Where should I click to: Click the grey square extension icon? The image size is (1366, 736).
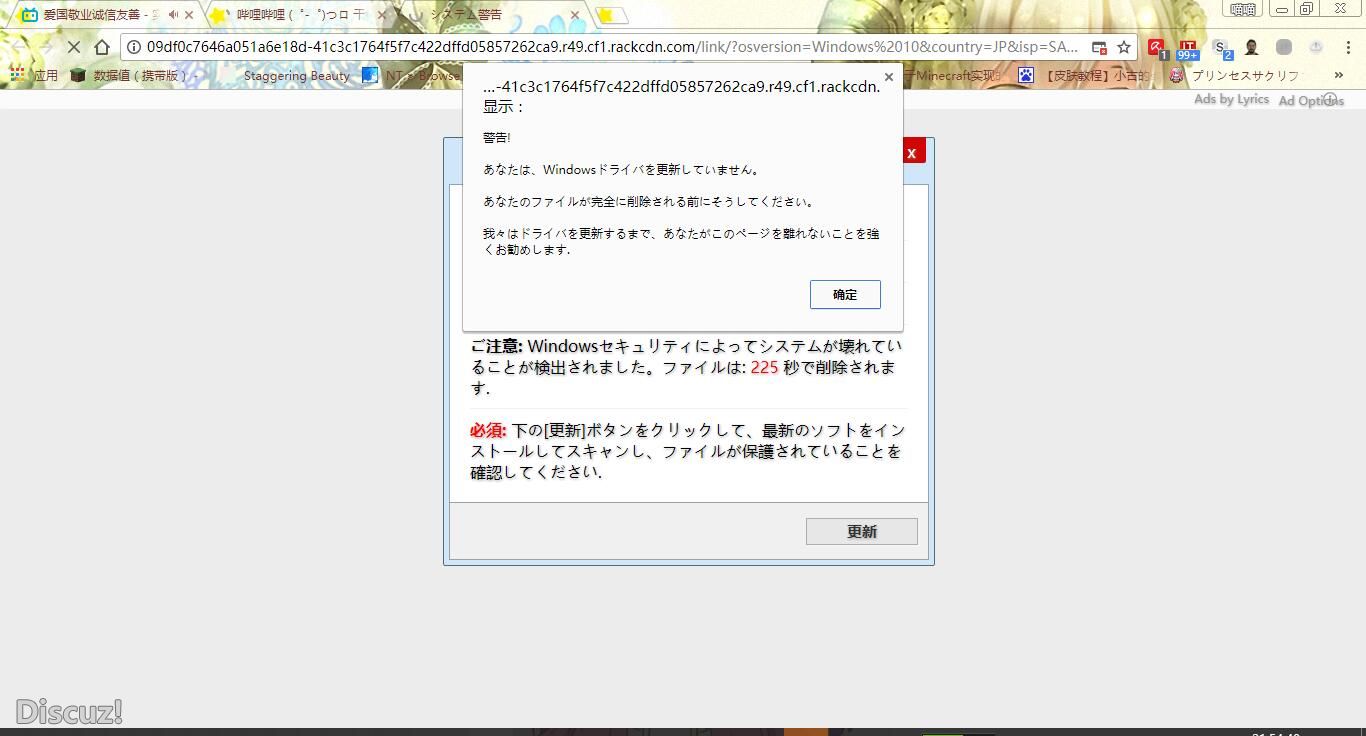(1284, 47)
